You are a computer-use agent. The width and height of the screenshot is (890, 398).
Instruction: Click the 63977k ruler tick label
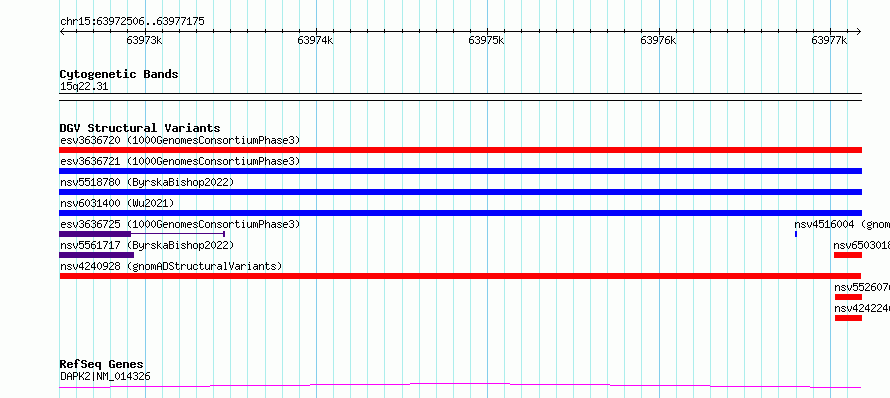coord(829,40)
